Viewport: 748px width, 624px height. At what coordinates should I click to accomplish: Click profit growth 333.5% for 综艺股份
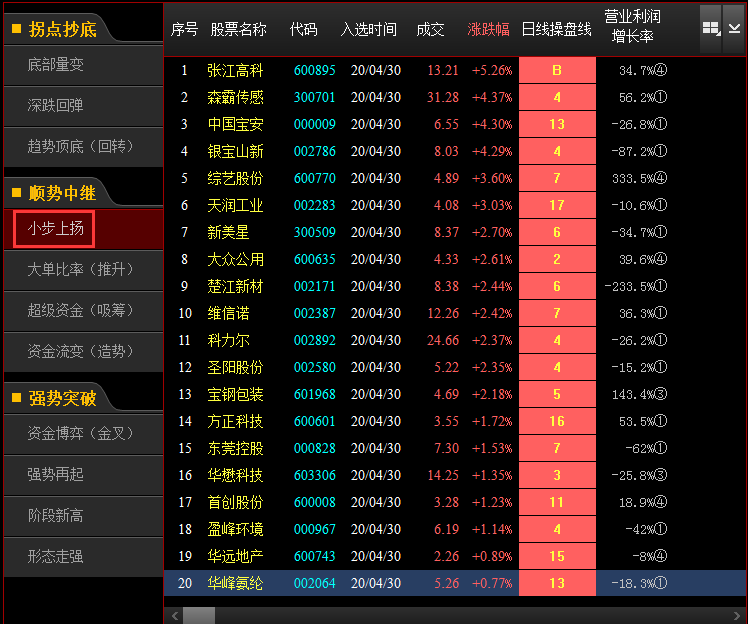pyautogui.click(x=639, y=178)
